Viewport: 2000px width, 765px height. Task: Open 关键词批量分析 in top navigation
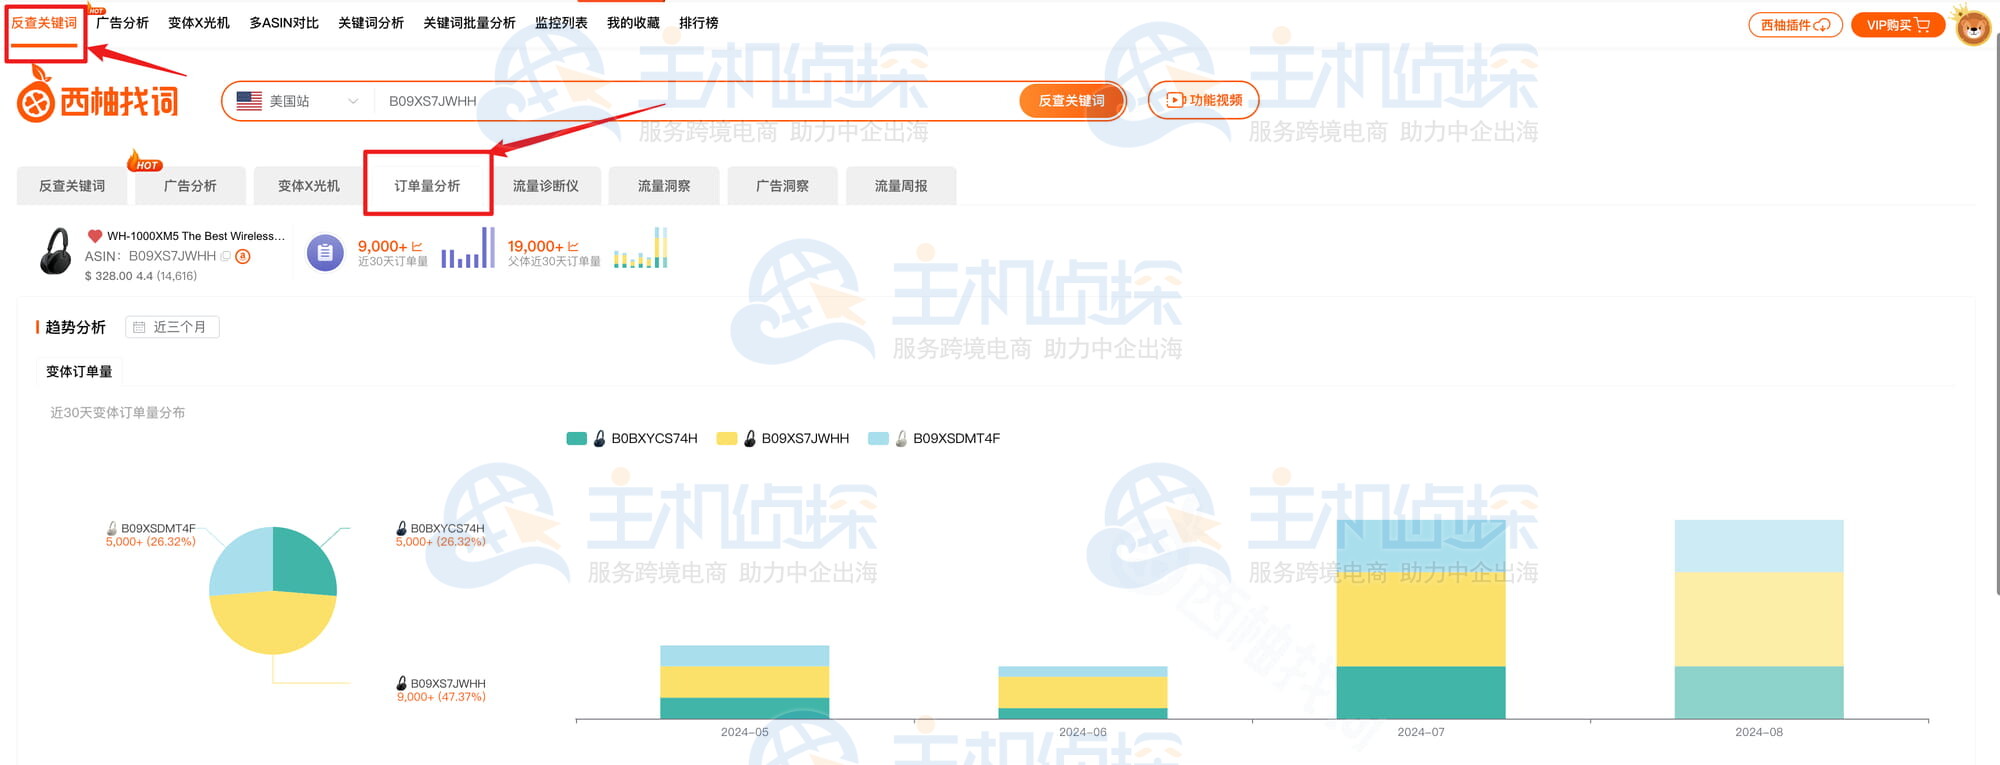click(x=469, y=23)
